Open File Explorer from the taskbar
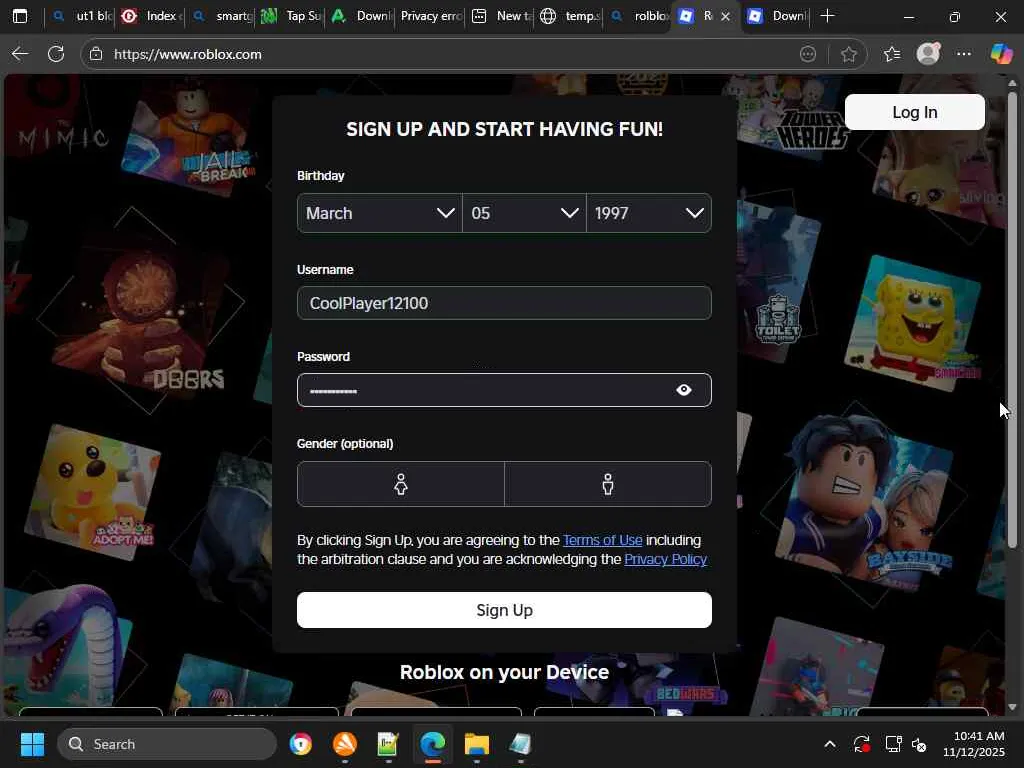This screenshot has width=1024, height=768. pos(477,744)
